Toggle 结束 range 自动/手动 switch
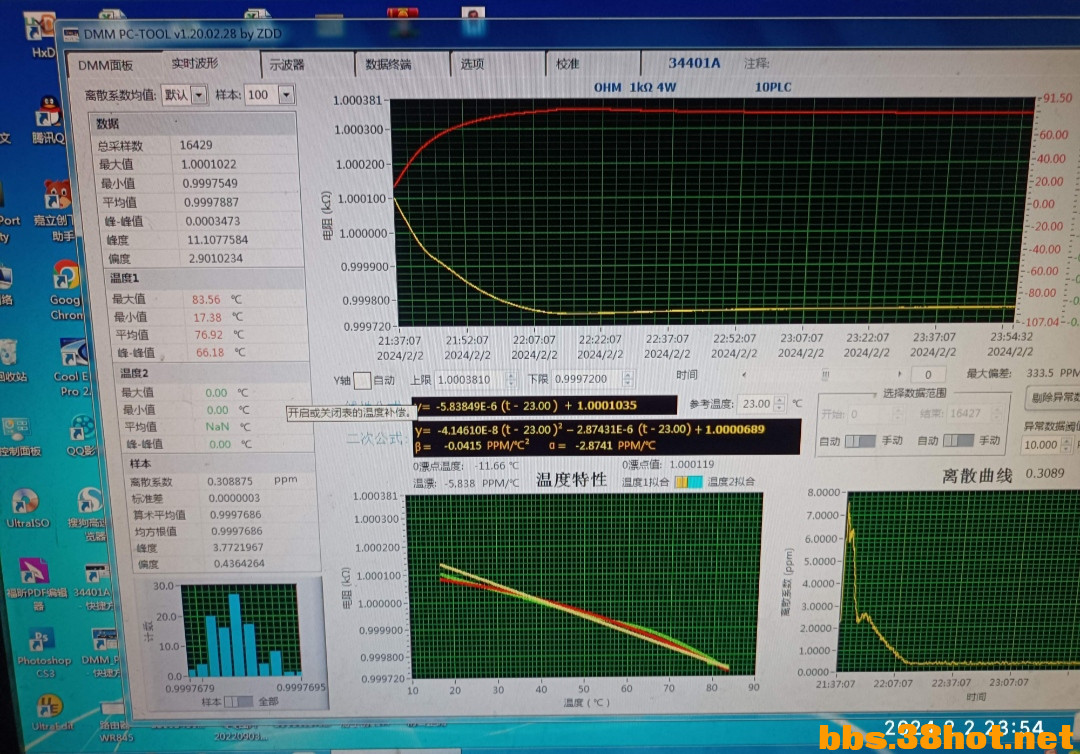Viewport: 1080px width, 754px height. click(x=958, y=440)
